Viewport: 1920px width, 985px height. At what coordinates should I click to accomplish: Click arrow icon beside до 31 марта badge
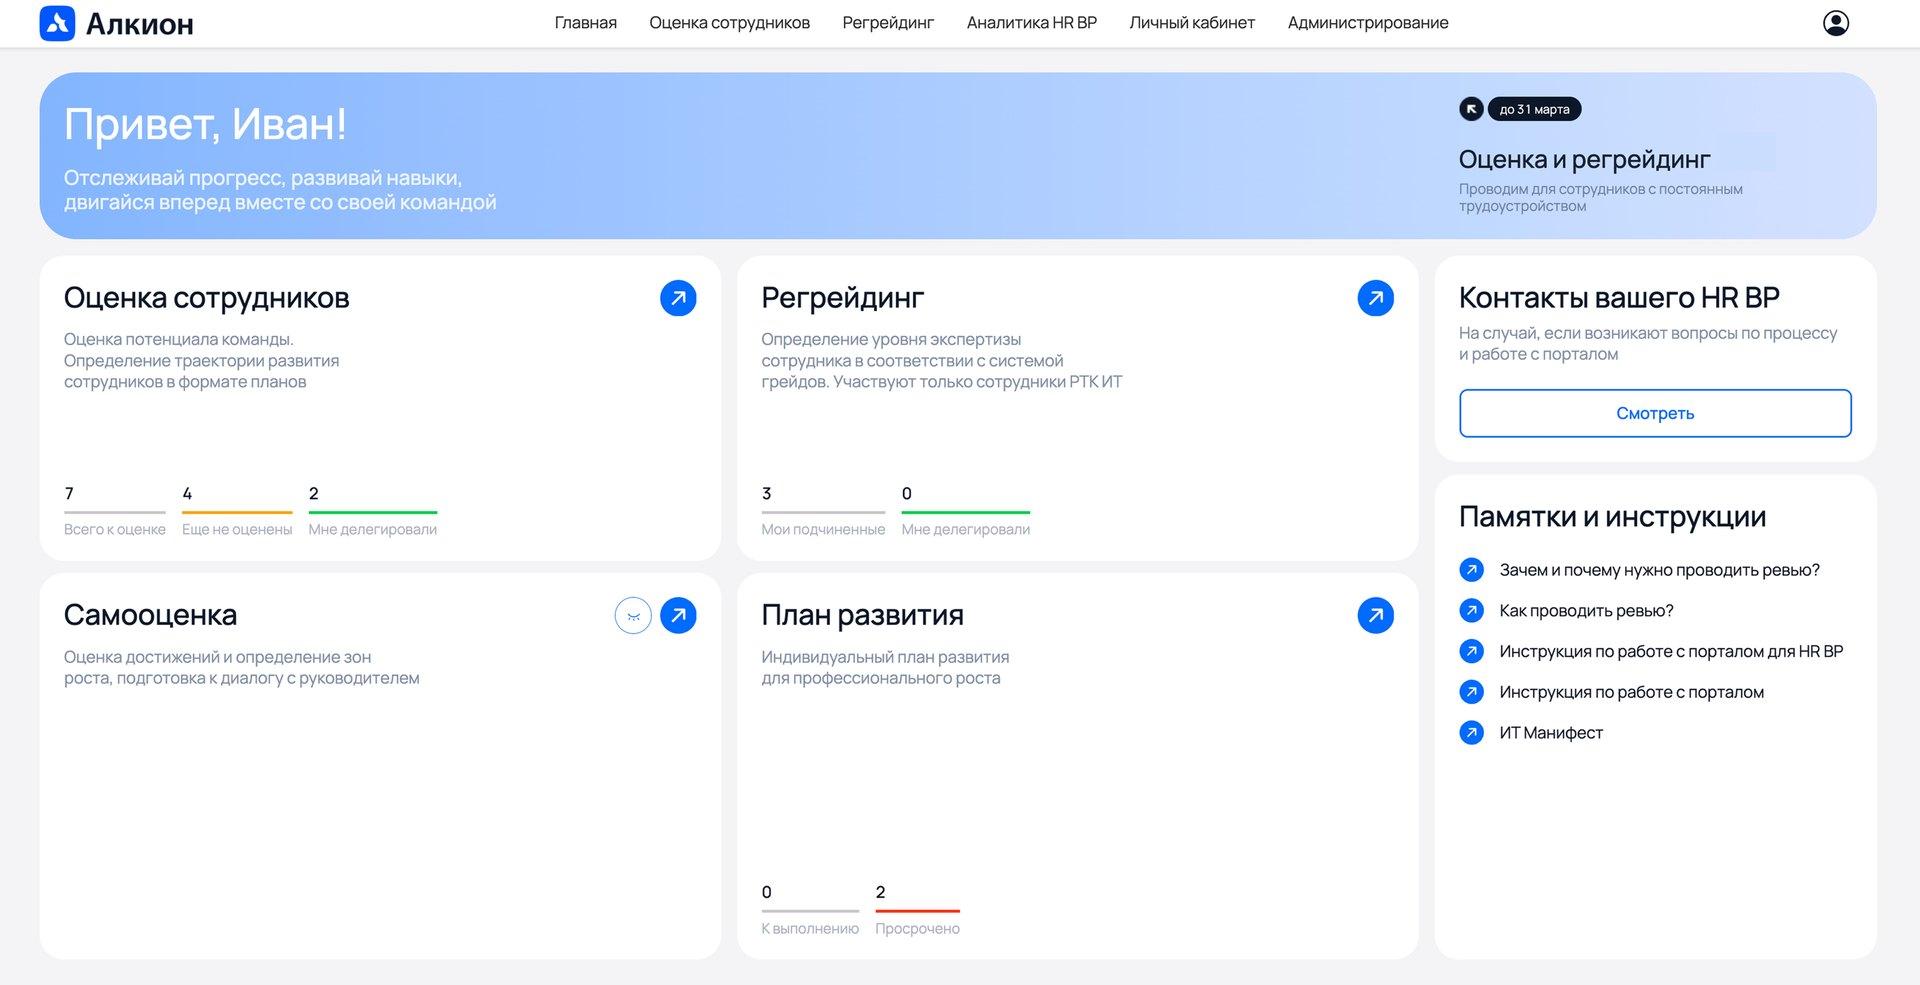click(x=1471, y=109)
